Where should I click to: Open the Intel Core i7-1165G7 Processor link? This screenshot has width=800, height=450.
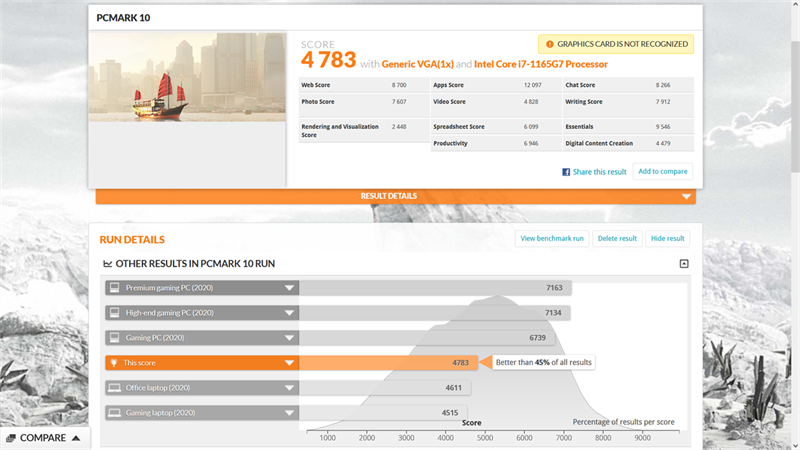click(x=541, y=64)
